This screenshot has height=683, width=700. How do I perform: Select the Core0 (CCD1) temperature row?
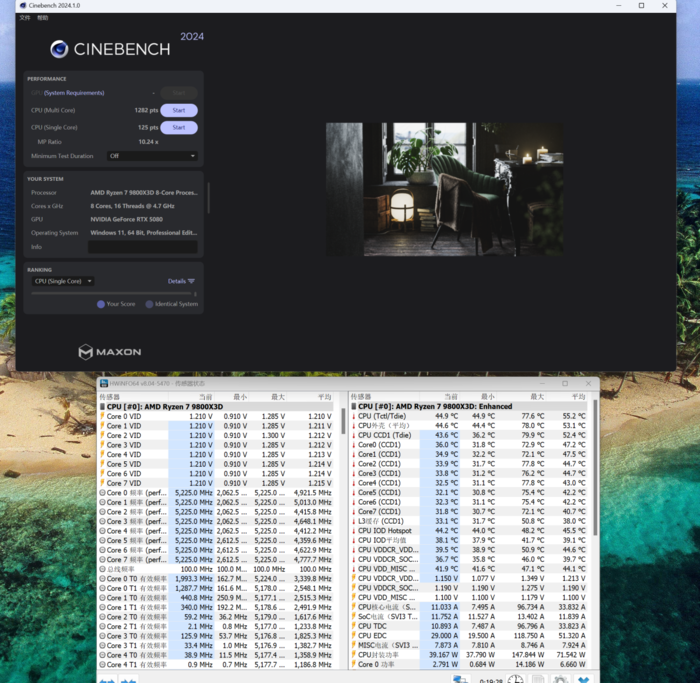click(x=469, y=445)
